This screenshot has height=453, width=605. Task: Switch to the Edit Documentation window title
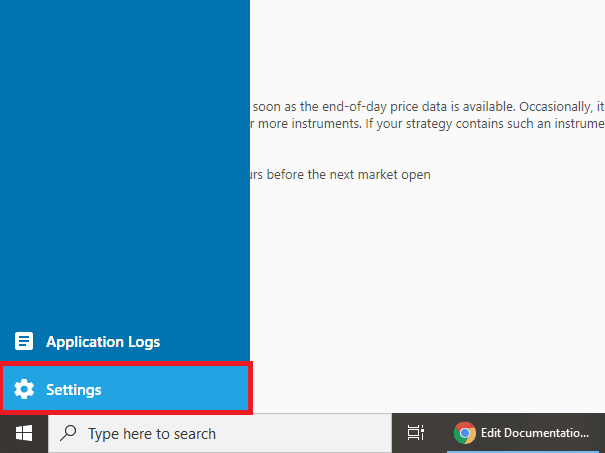535,433
